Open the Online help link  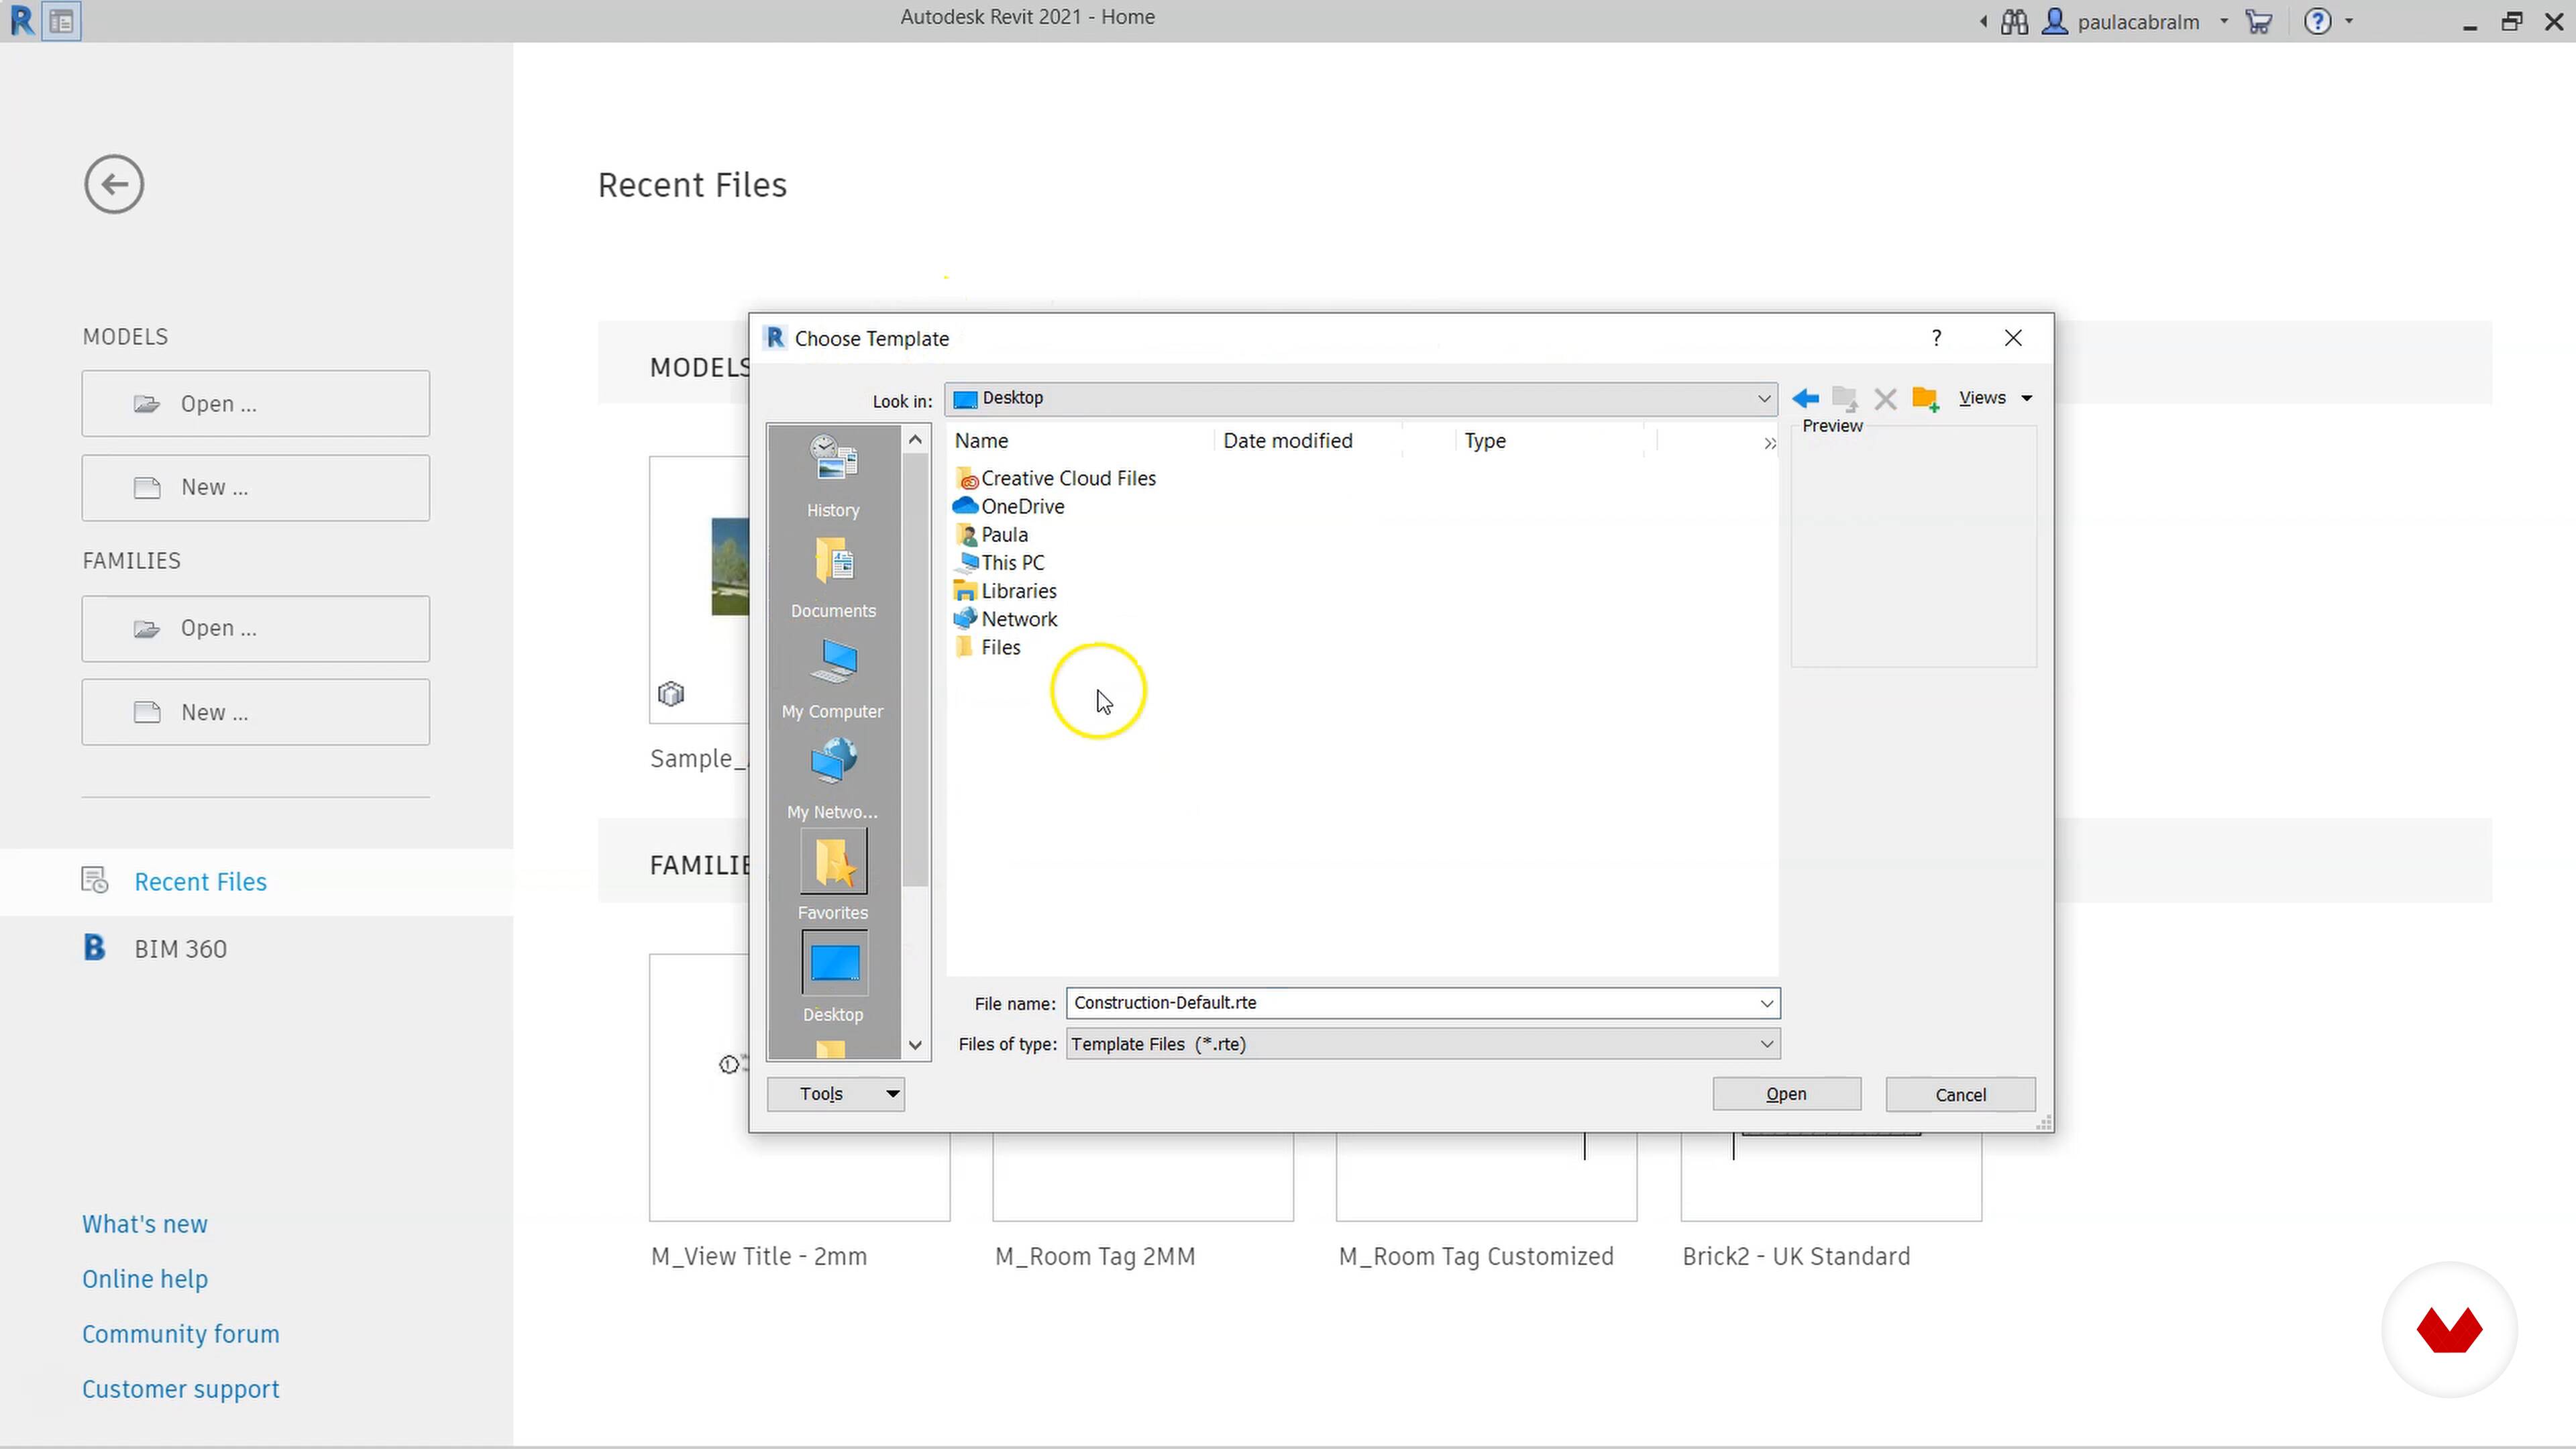pyautogui.click(x=145, y=1279)
